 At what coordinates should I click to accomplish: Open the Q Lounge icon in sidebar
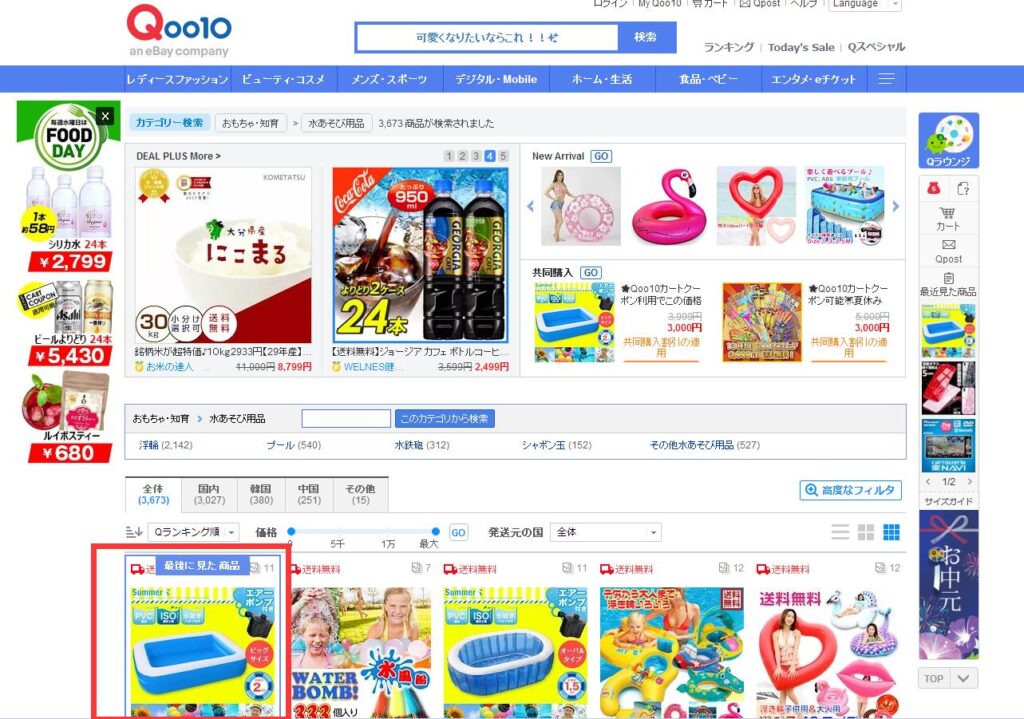point(948,140)
